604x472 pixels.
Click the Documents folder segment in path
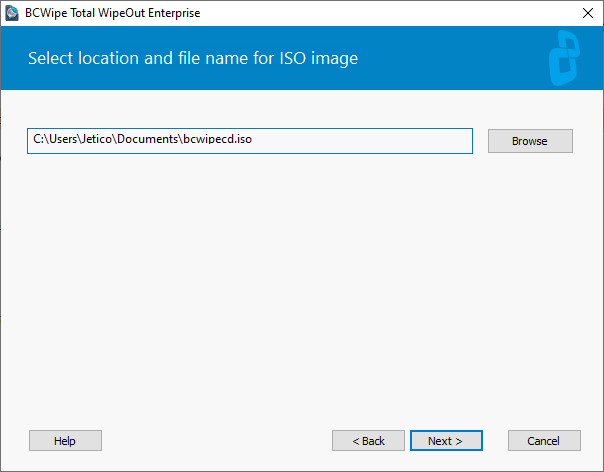(148, 139)
